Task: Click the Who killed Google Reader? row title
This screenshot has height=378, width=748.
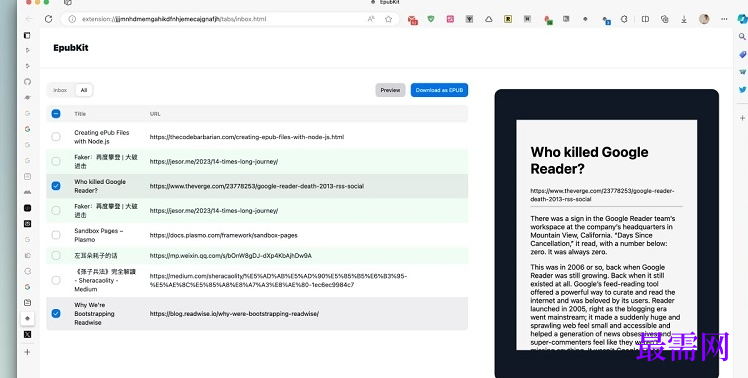Action: [x=100, y=186]
